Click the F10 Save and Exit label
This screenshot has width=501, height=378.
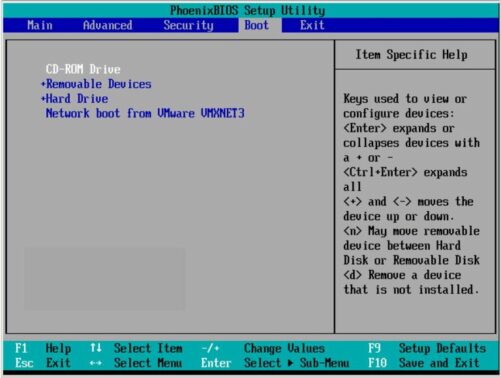point(424,363)
